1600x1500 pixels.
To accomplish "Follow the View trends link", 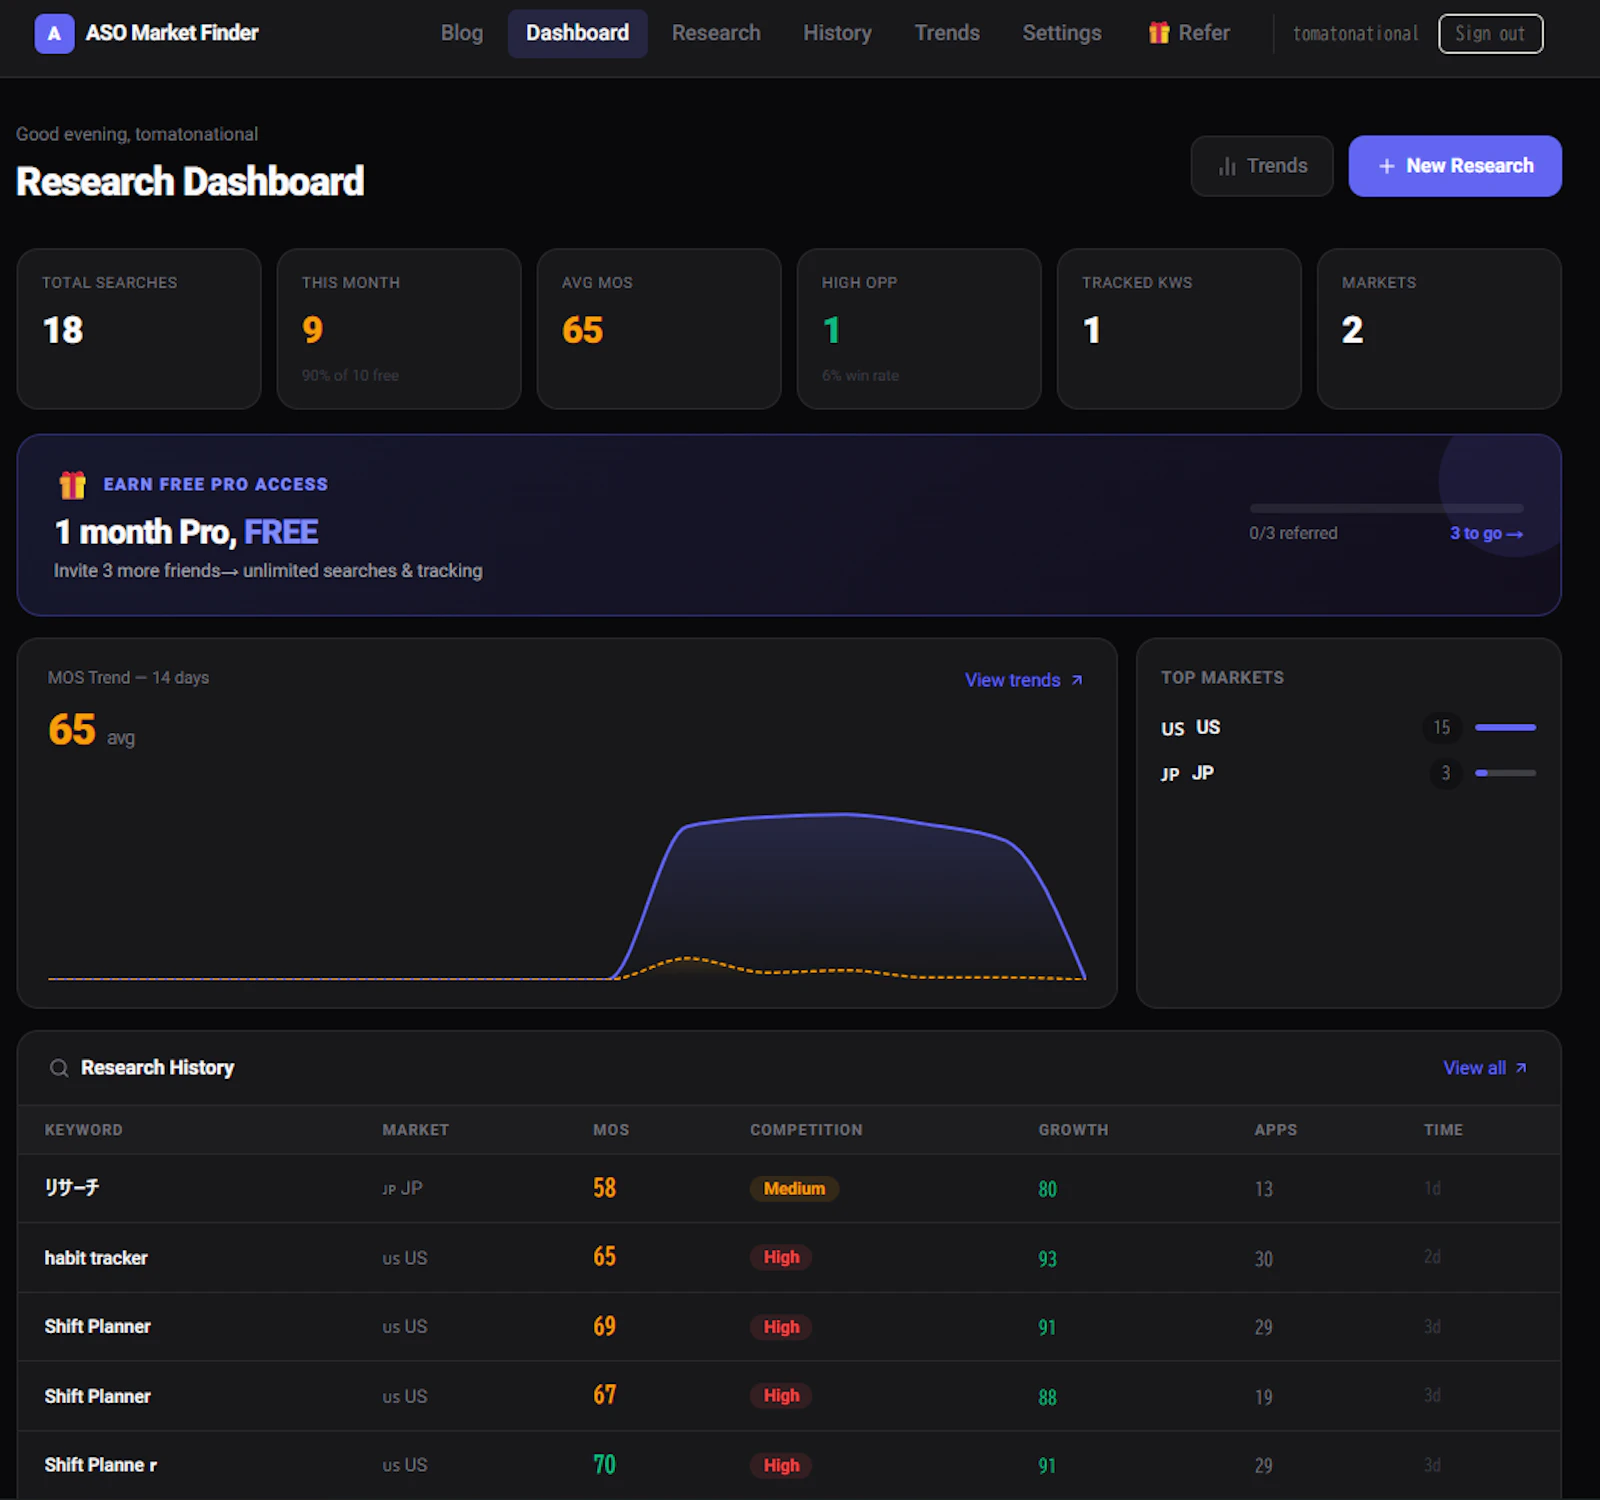I will click(1023, 680).
